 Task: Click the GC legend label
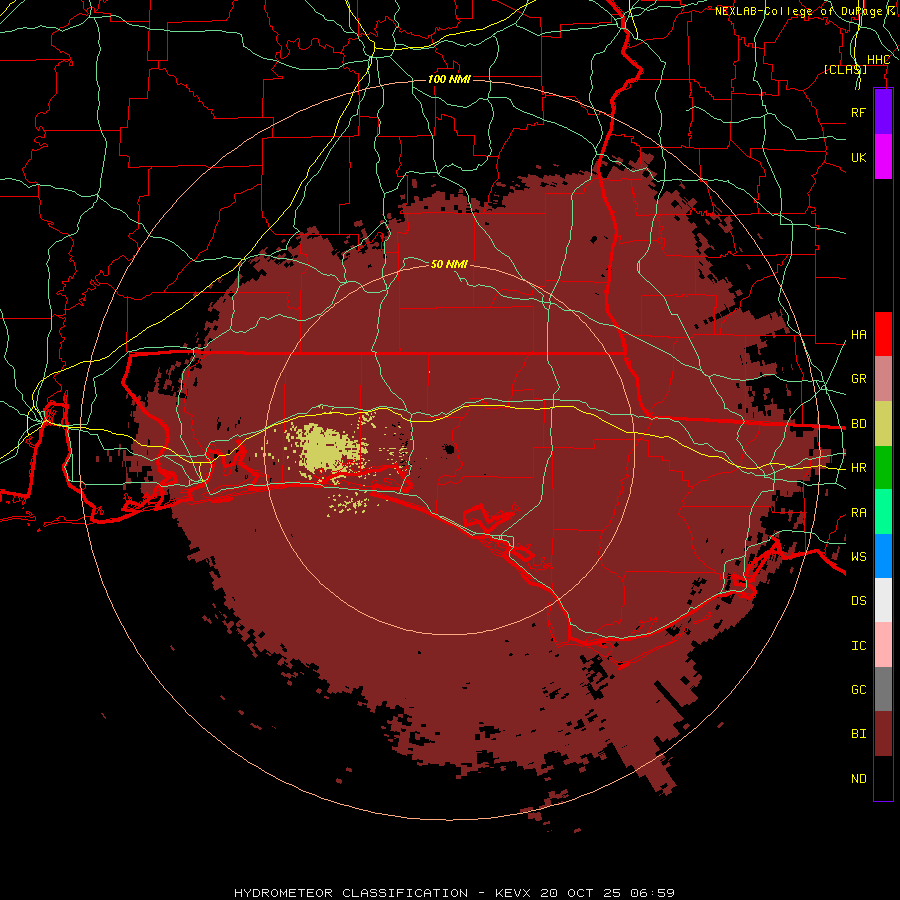[x=858, y=689]
